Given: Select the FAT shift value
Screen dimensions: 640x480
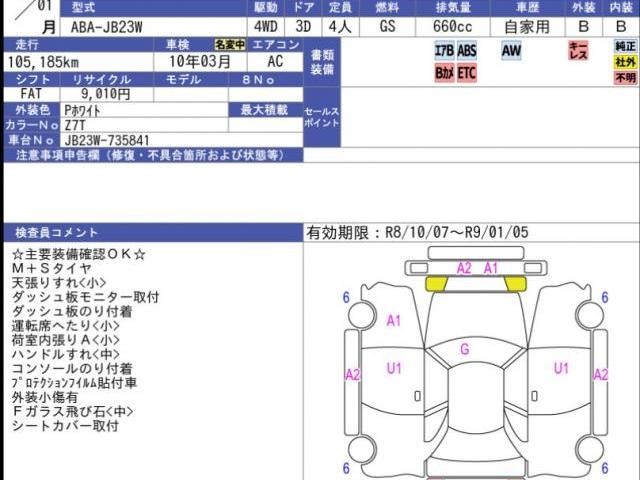Looking at the screenshot, I should click(31, 93).
